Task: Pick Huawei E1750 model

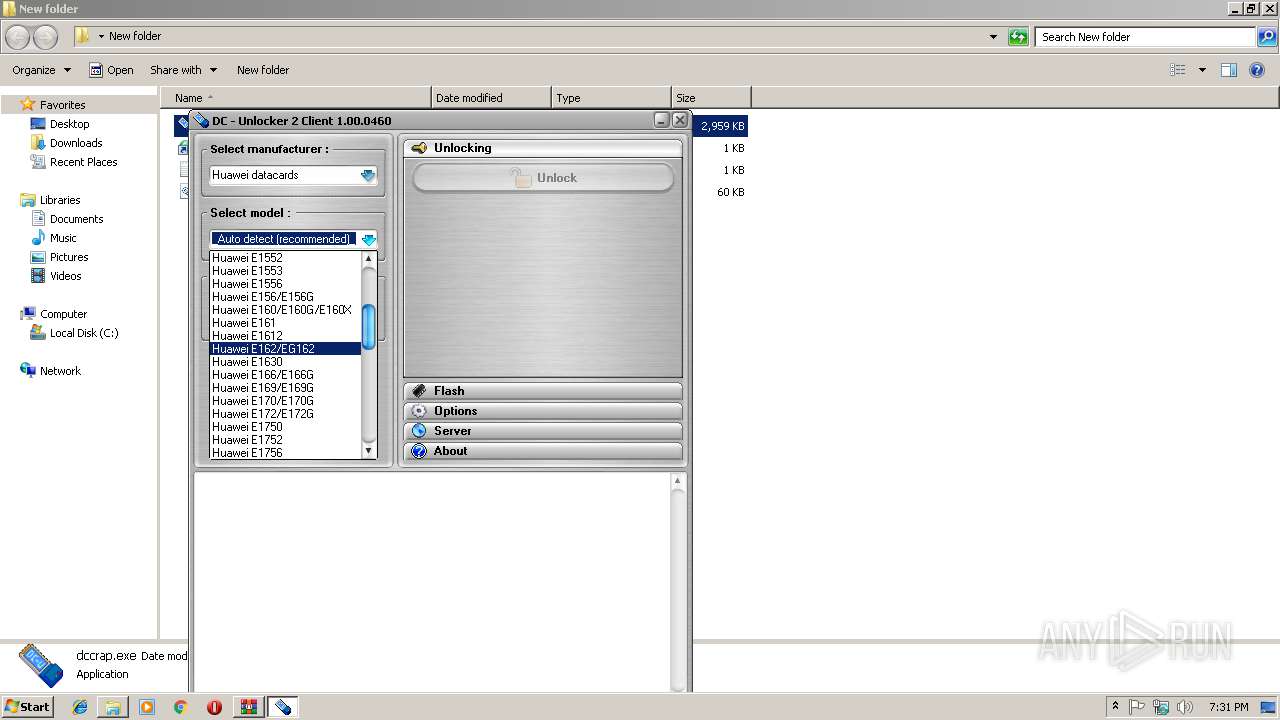Action: pyautogui.click(x=285, y=427)
